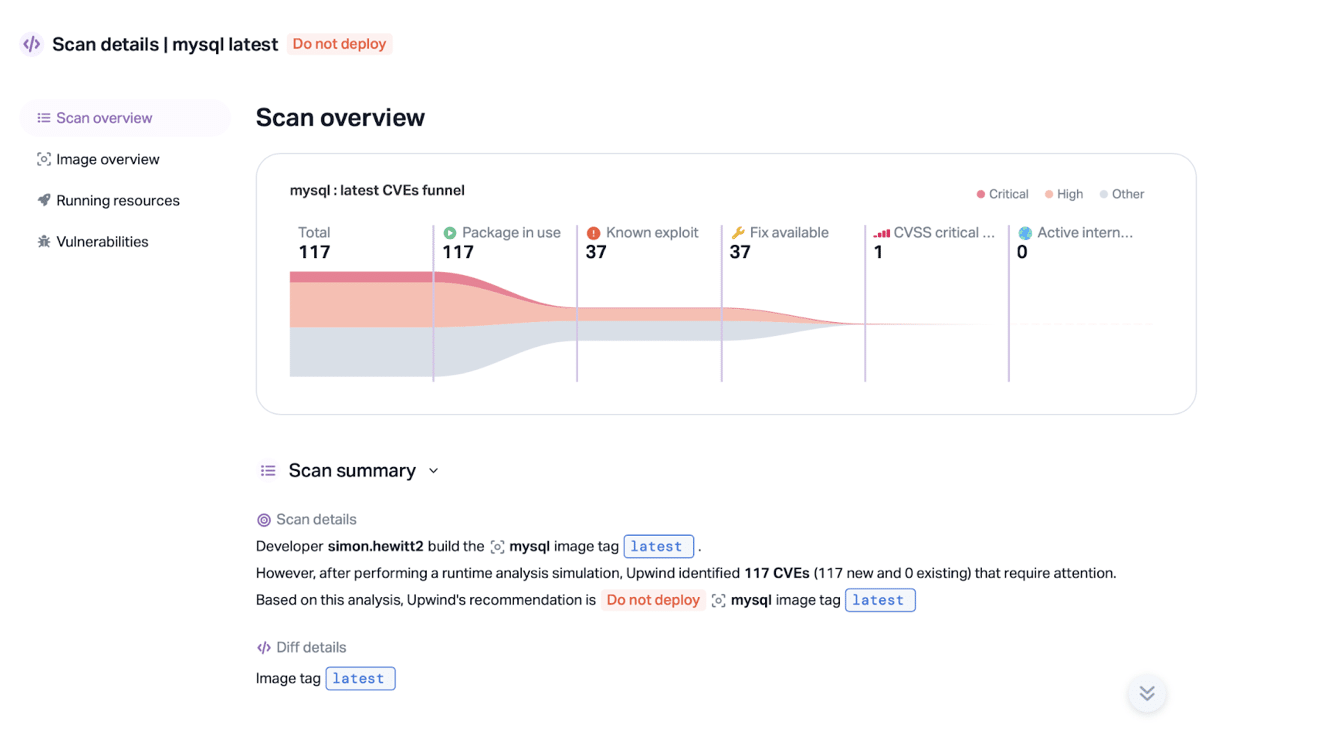Collapse the Scan summary section chevron
Screen dimensions: 1324x744
pos(433,471)
